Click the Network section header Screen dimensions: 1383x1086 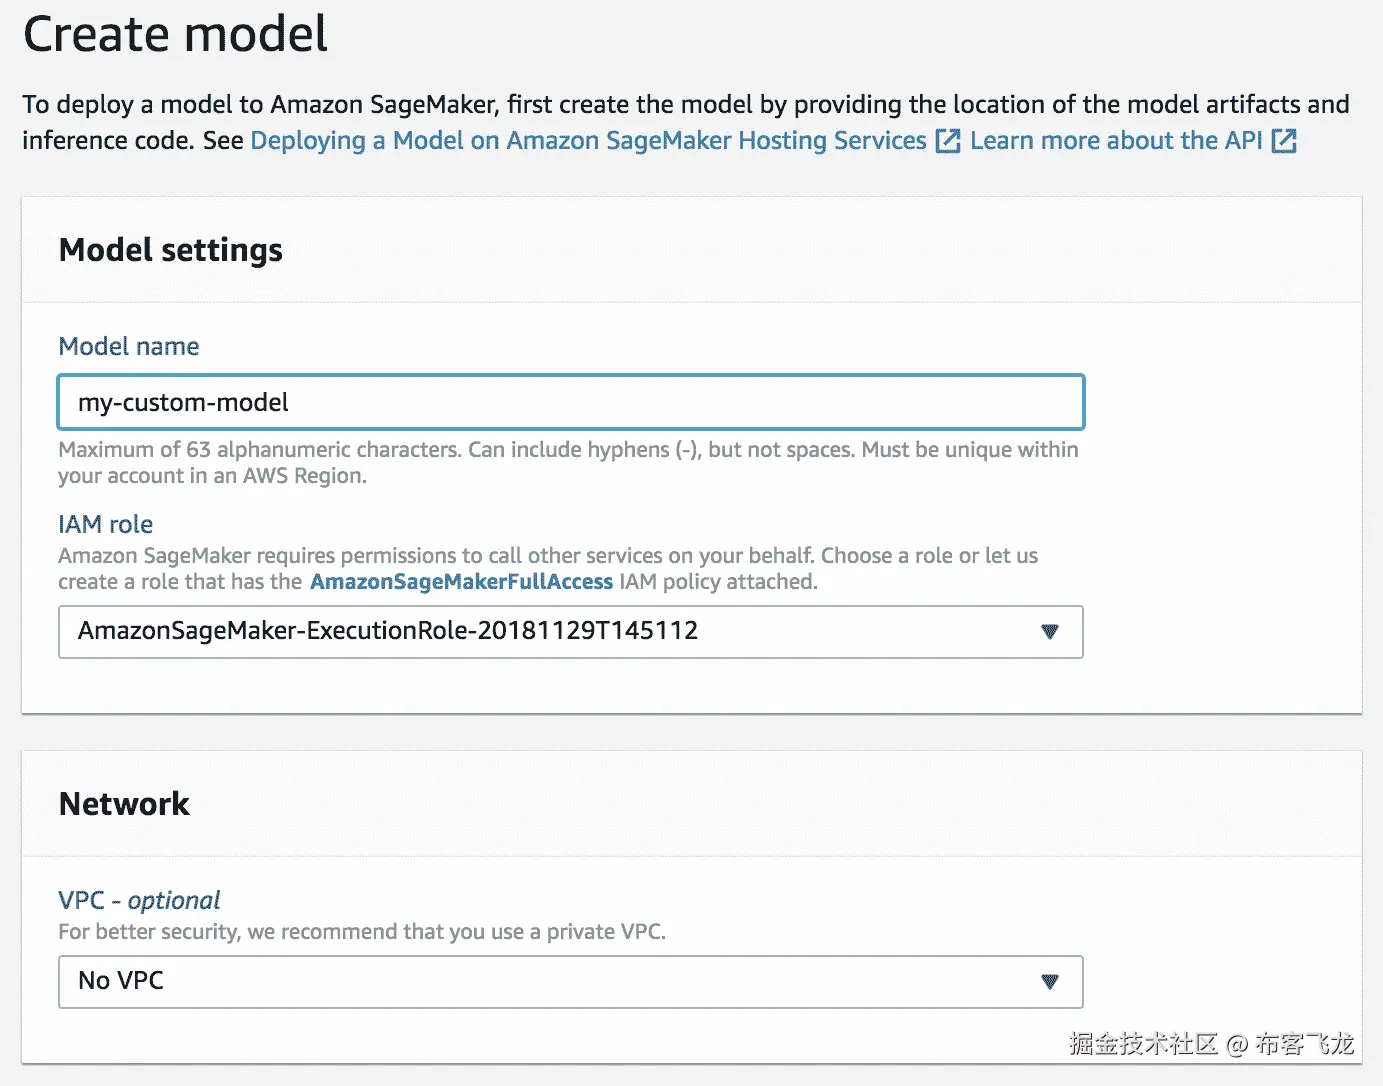coord(124,804)
